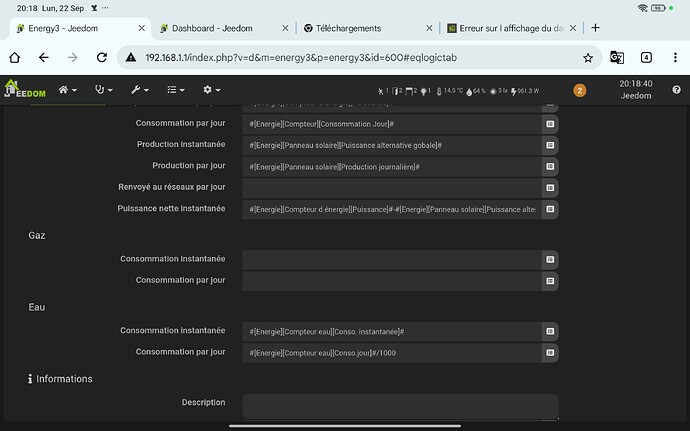Edit the electricity Consommation par jour field
Screen dimensions: 690x431
pos(392,124)
